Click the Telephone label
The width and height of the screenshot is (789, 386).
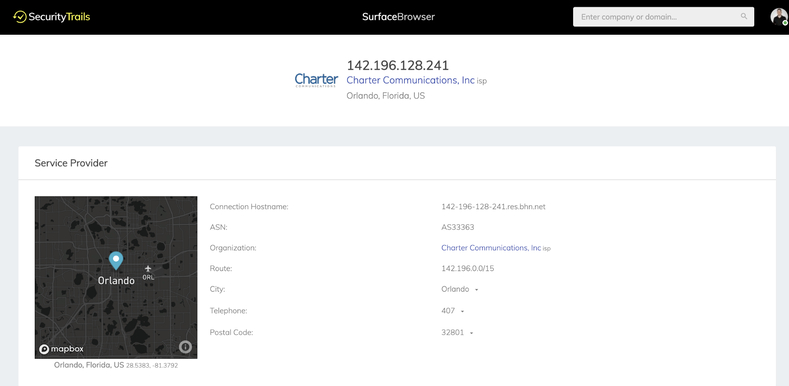228,311
